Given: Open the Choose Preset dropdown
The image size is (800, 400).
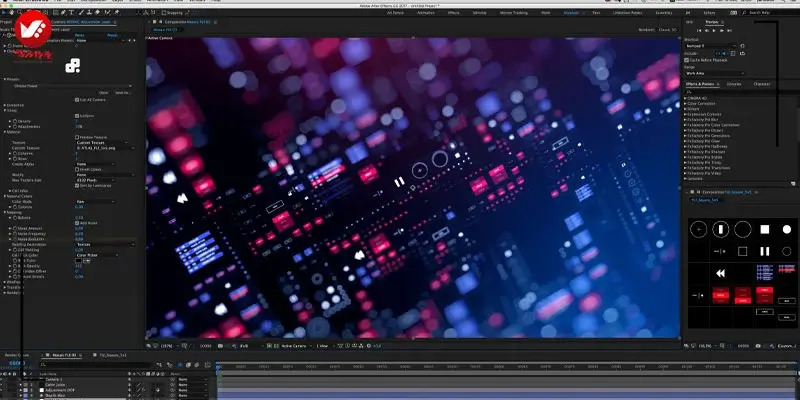Looking at the screenshot, I should click(73, 86).
